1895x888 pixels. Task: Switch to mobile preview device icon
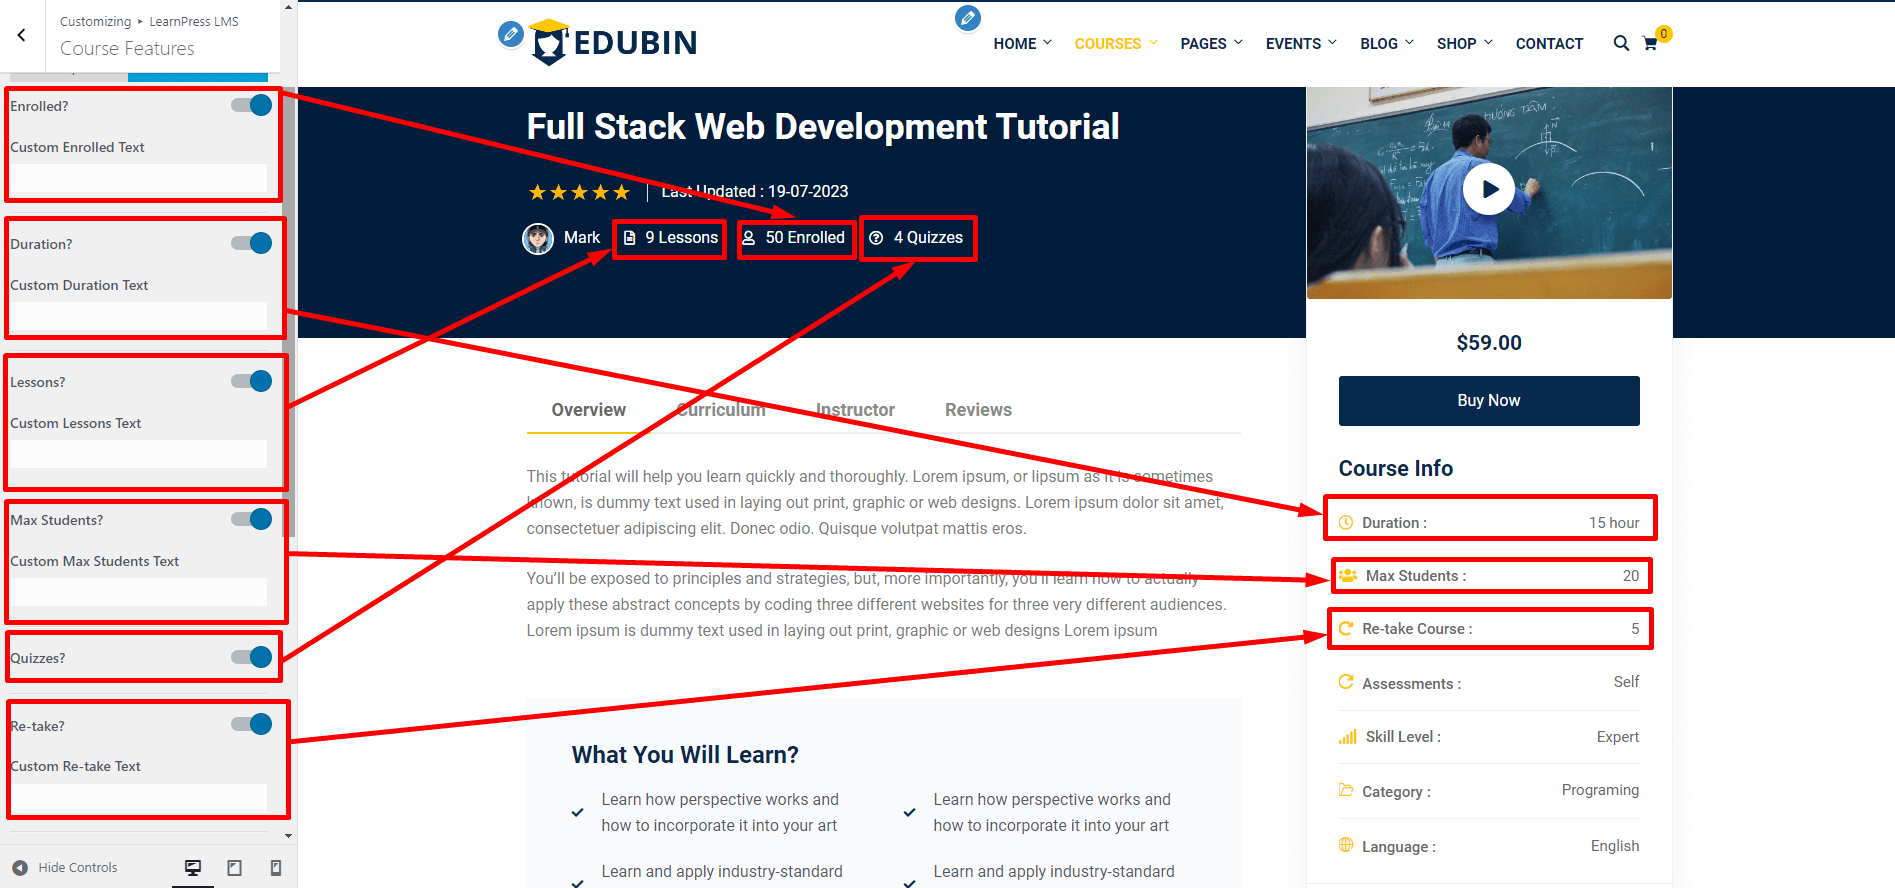click(276, 868)
